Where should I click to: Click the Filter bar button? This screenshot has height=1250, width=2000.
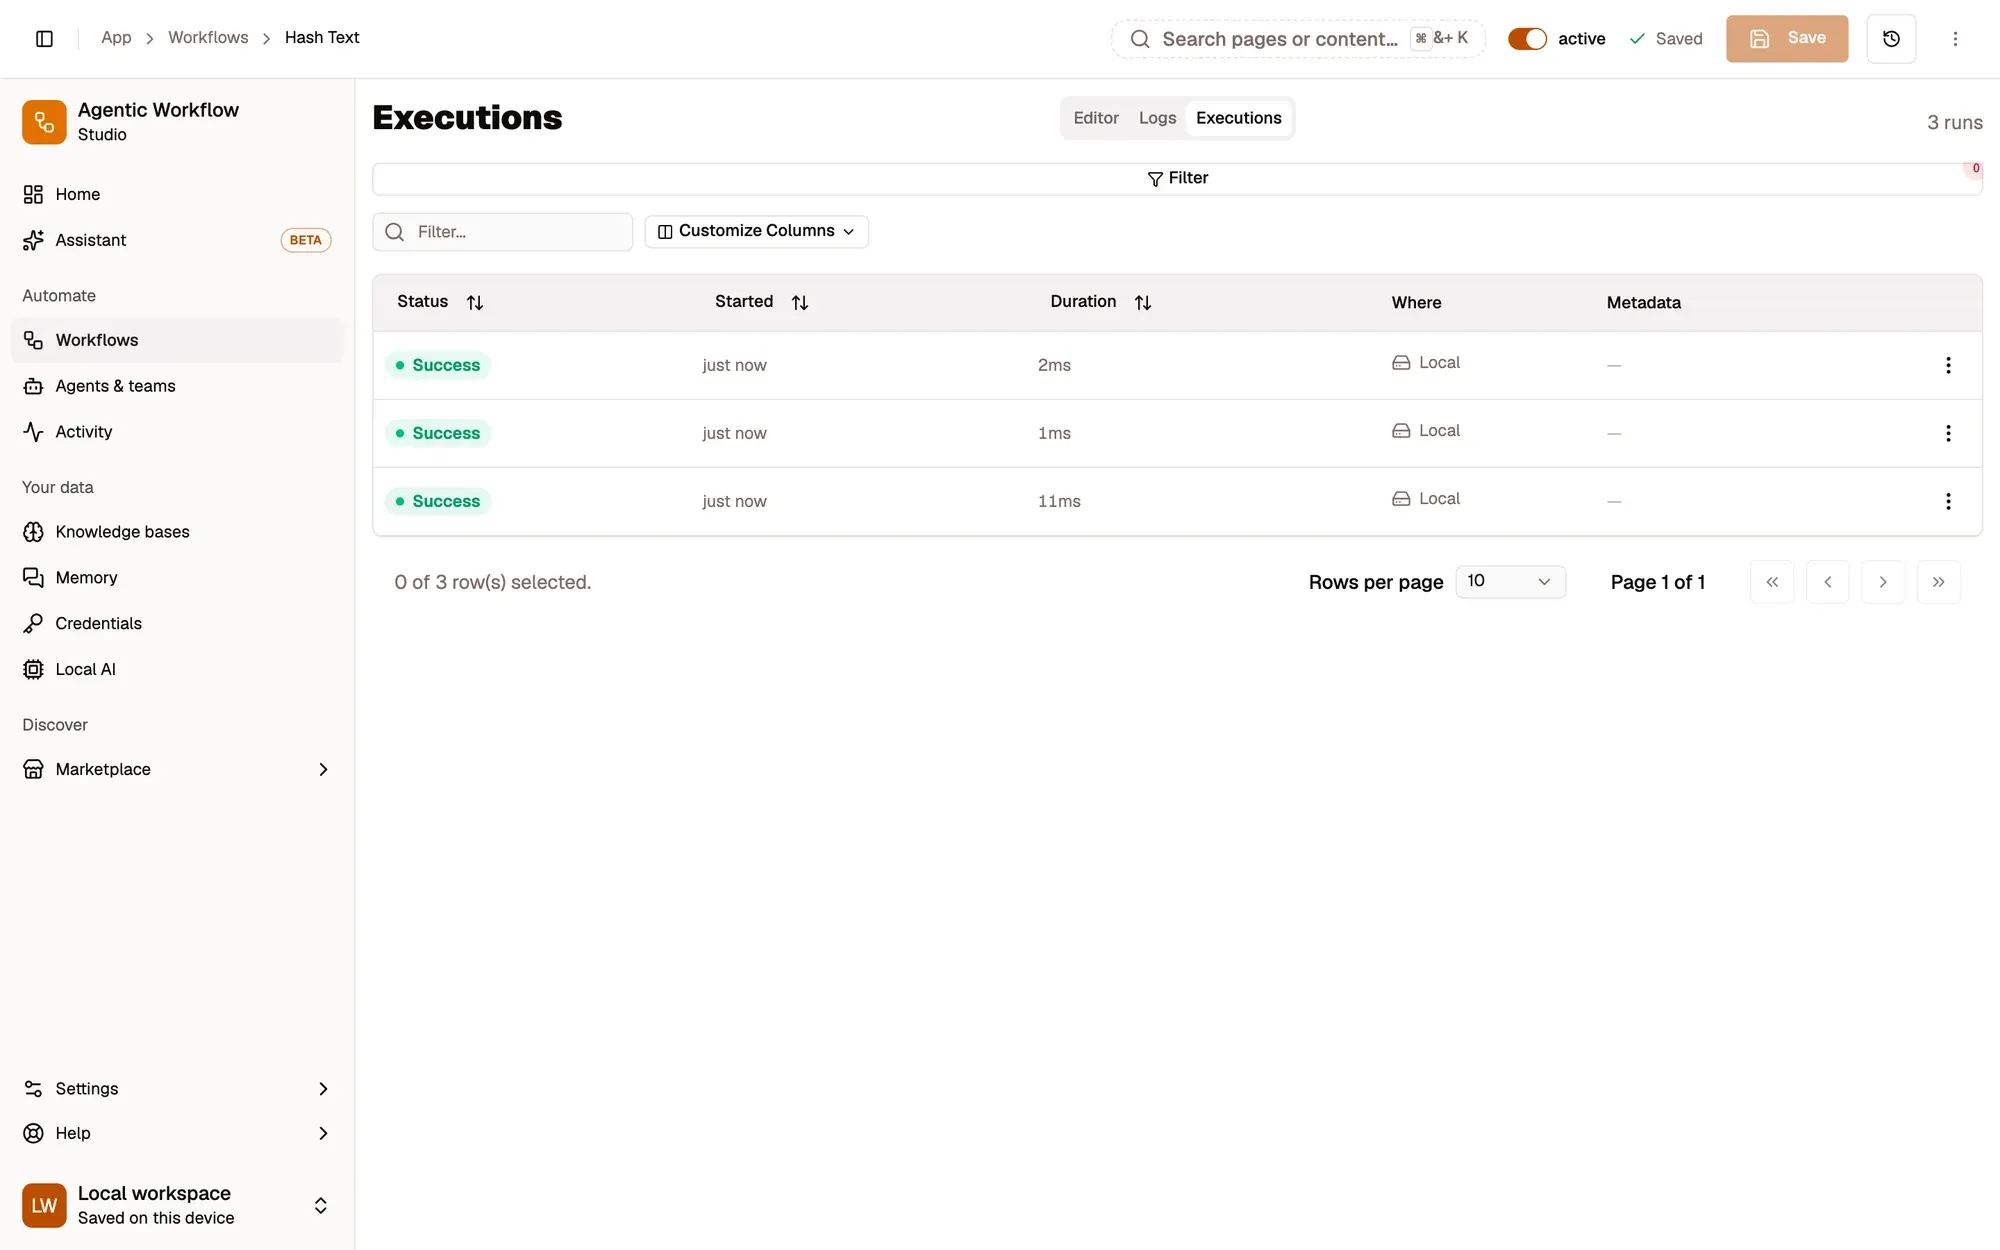pyautogui.click(x=1177, y=178)
